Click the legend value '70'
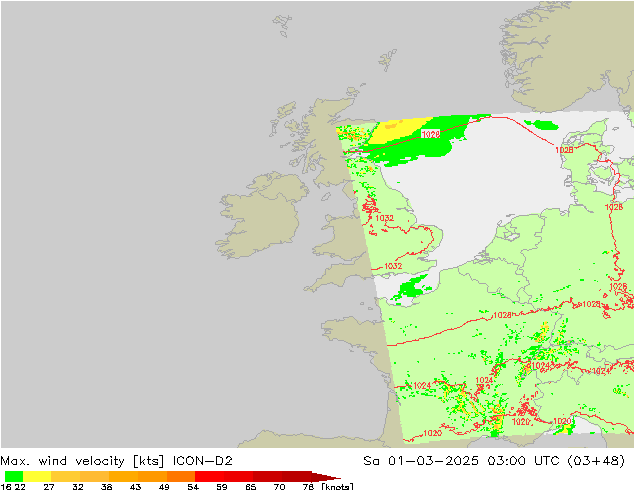 pyautogui.click(x=279, y=486)
